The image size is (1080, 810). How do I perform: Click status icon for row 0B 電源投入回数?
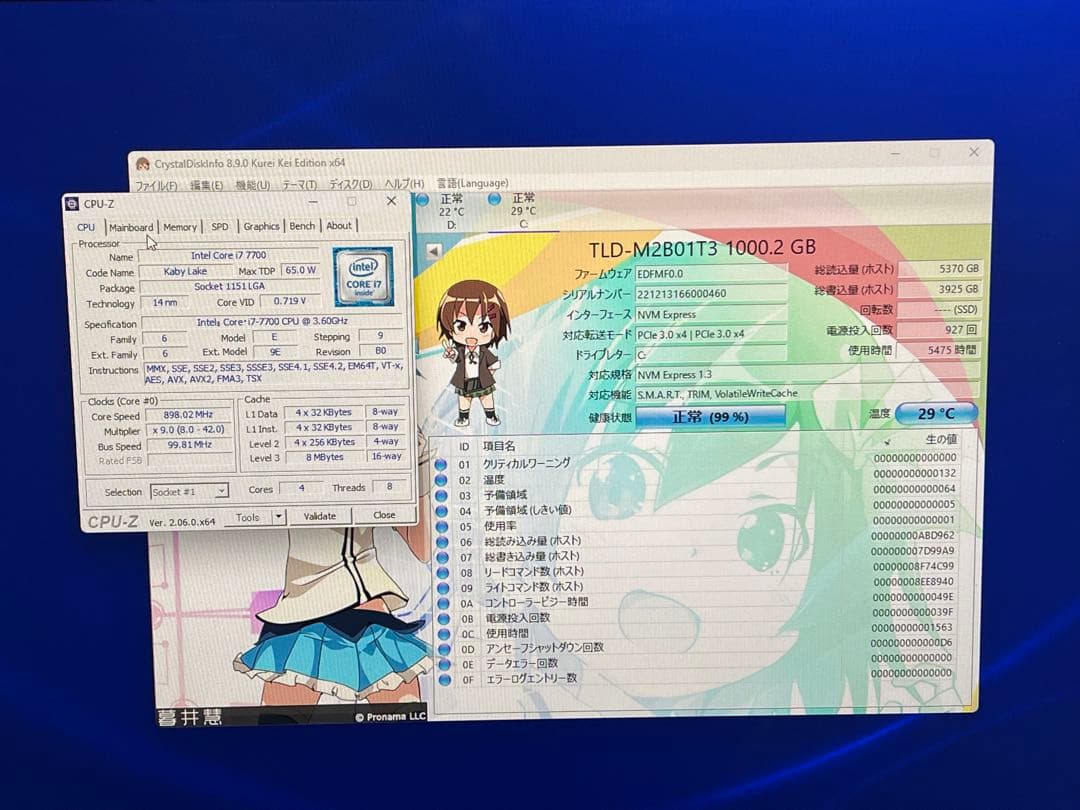[444, 619]
